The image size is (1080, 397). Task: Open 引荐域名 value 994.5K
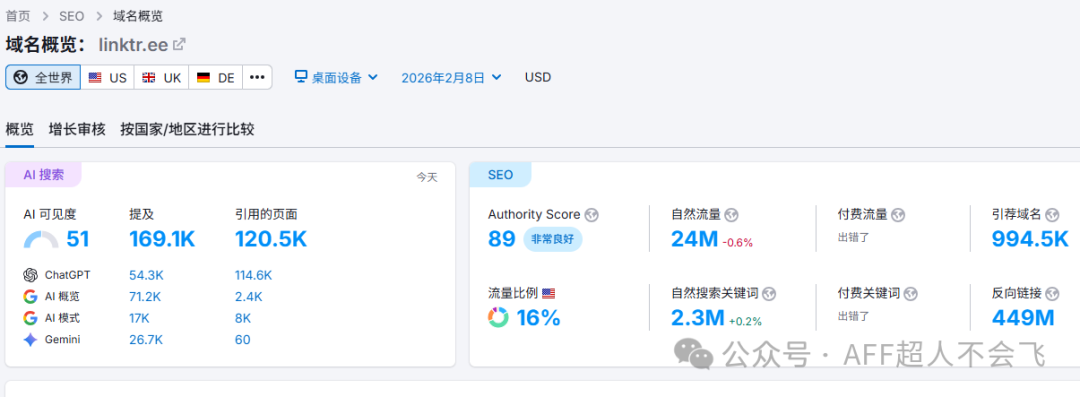pos(1030,239)
